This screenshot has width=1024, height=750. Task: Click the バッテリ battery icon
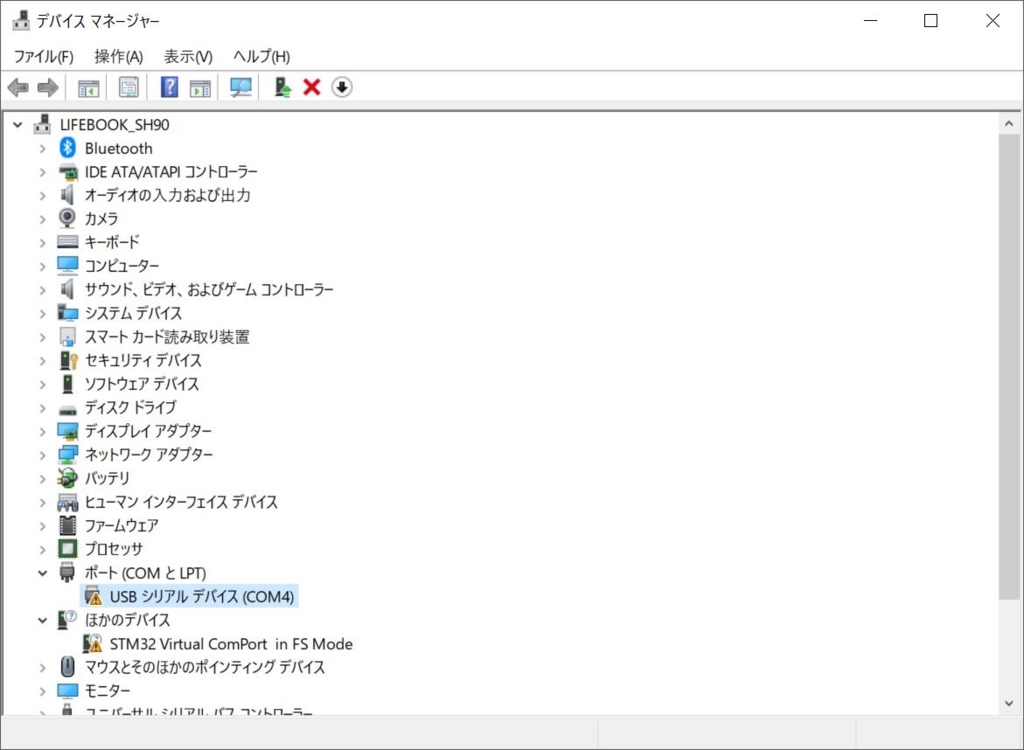pyautogui.click(x=67, y=478)
